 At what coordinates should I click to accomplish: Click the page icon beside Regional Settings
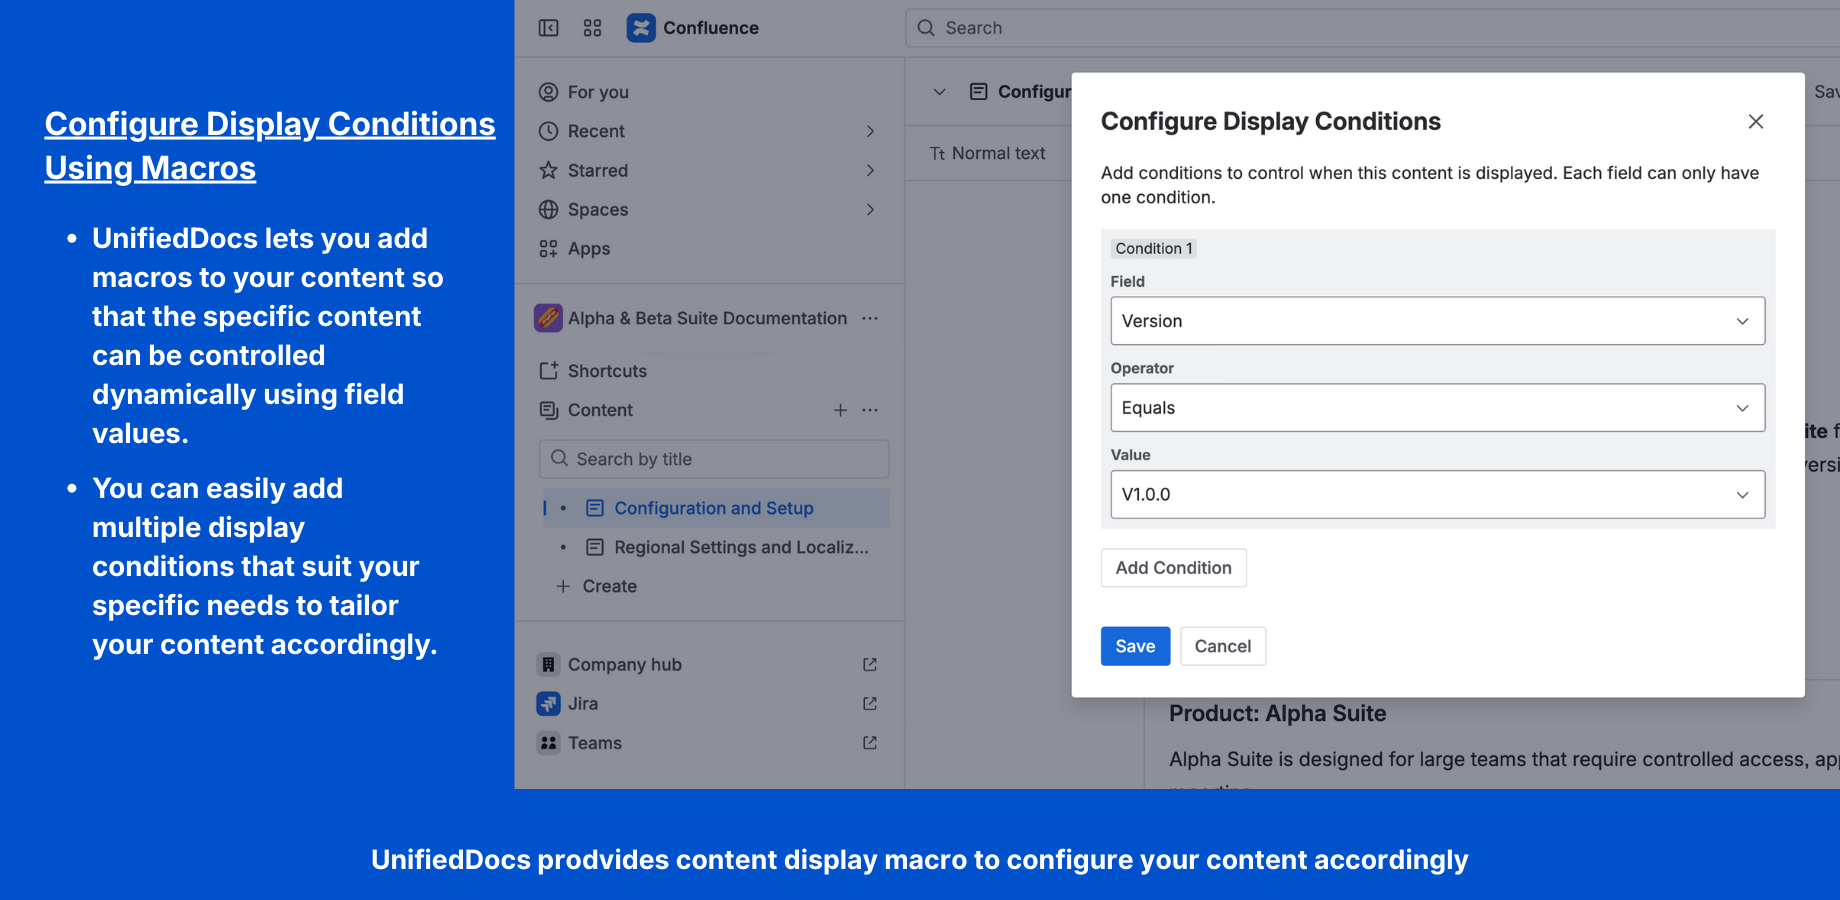pyautogui.click(x=595, y=547)
